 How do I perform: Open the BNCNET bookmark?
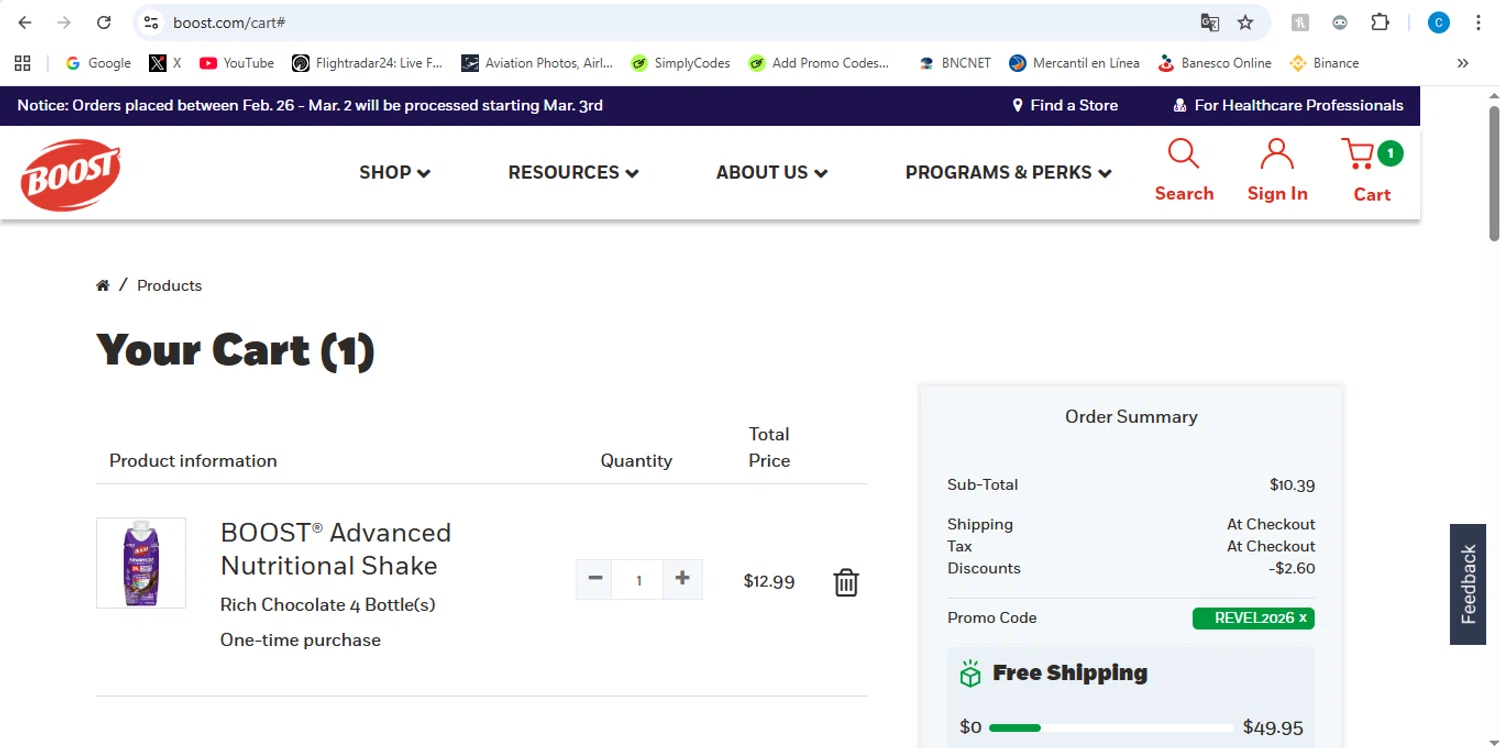955,63
